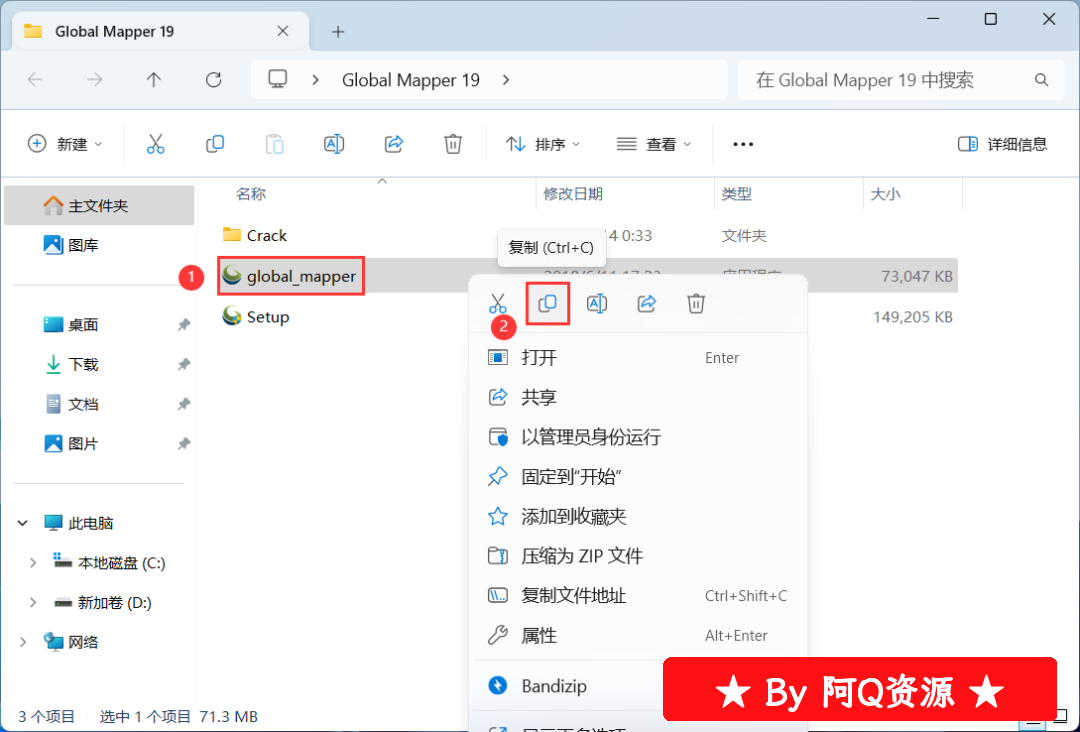Image resolution: width=1080 pixels, height=732 pixels.
Task: Add a new tab with the plus button
Action: (x=338, y=32)
